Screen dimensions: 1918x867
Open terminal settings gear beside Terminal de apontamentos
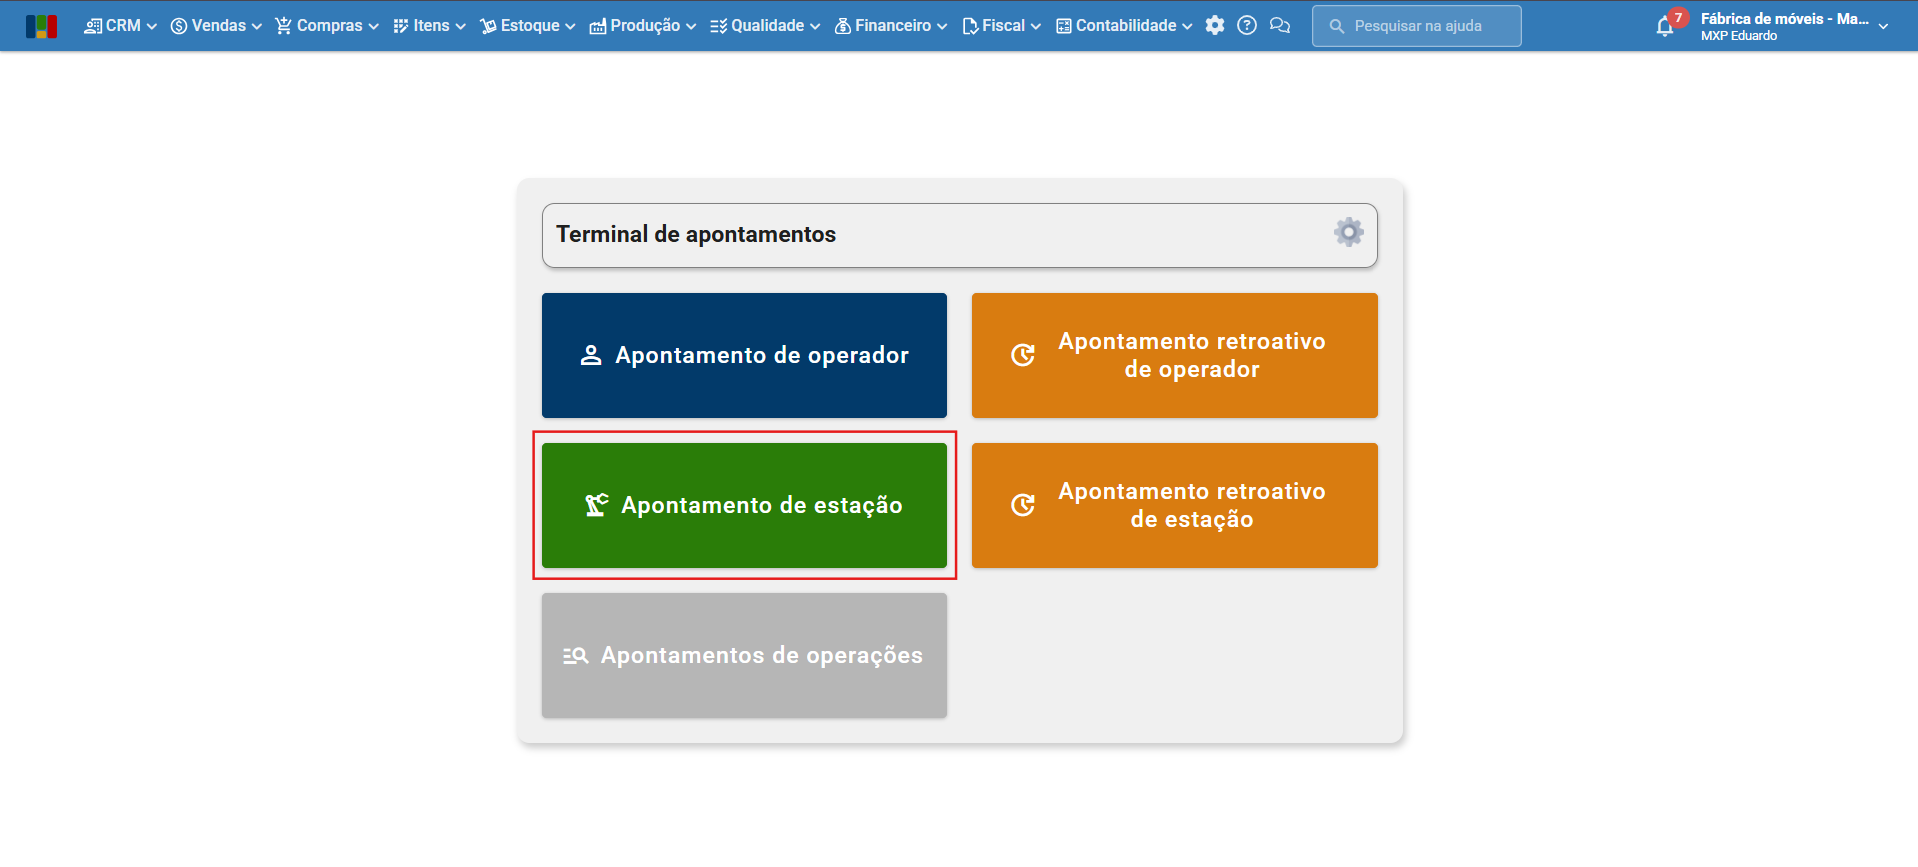tap(1349, 232)
